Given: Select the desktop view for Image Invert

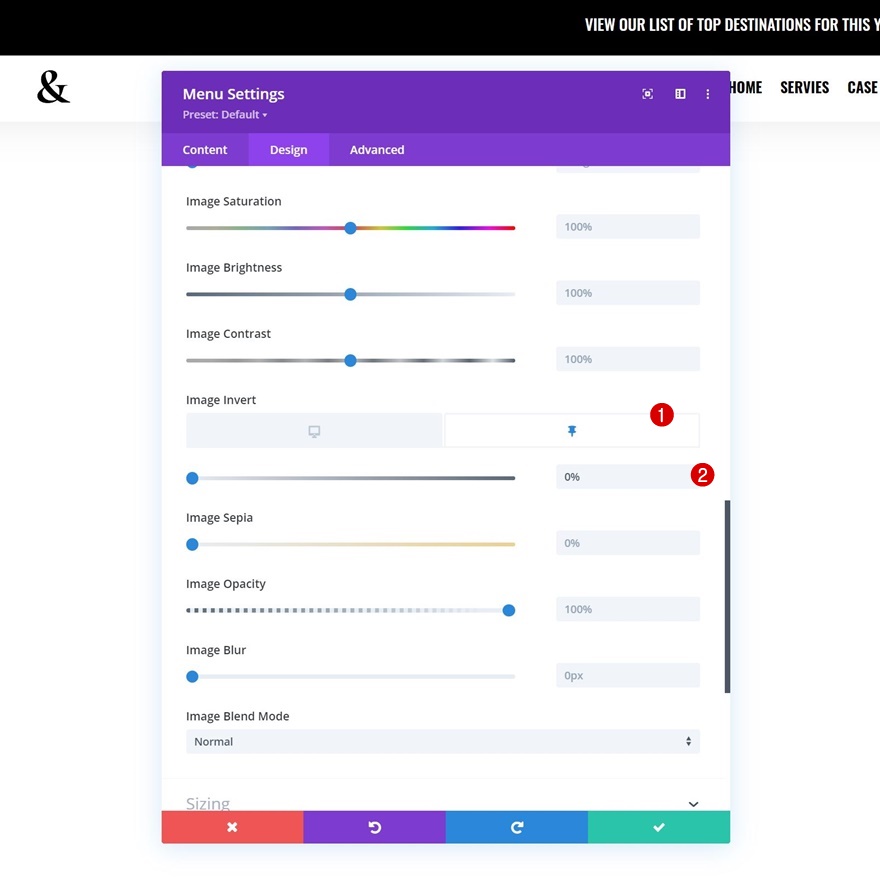Looking at the screenshot, I should pos(314,431).
